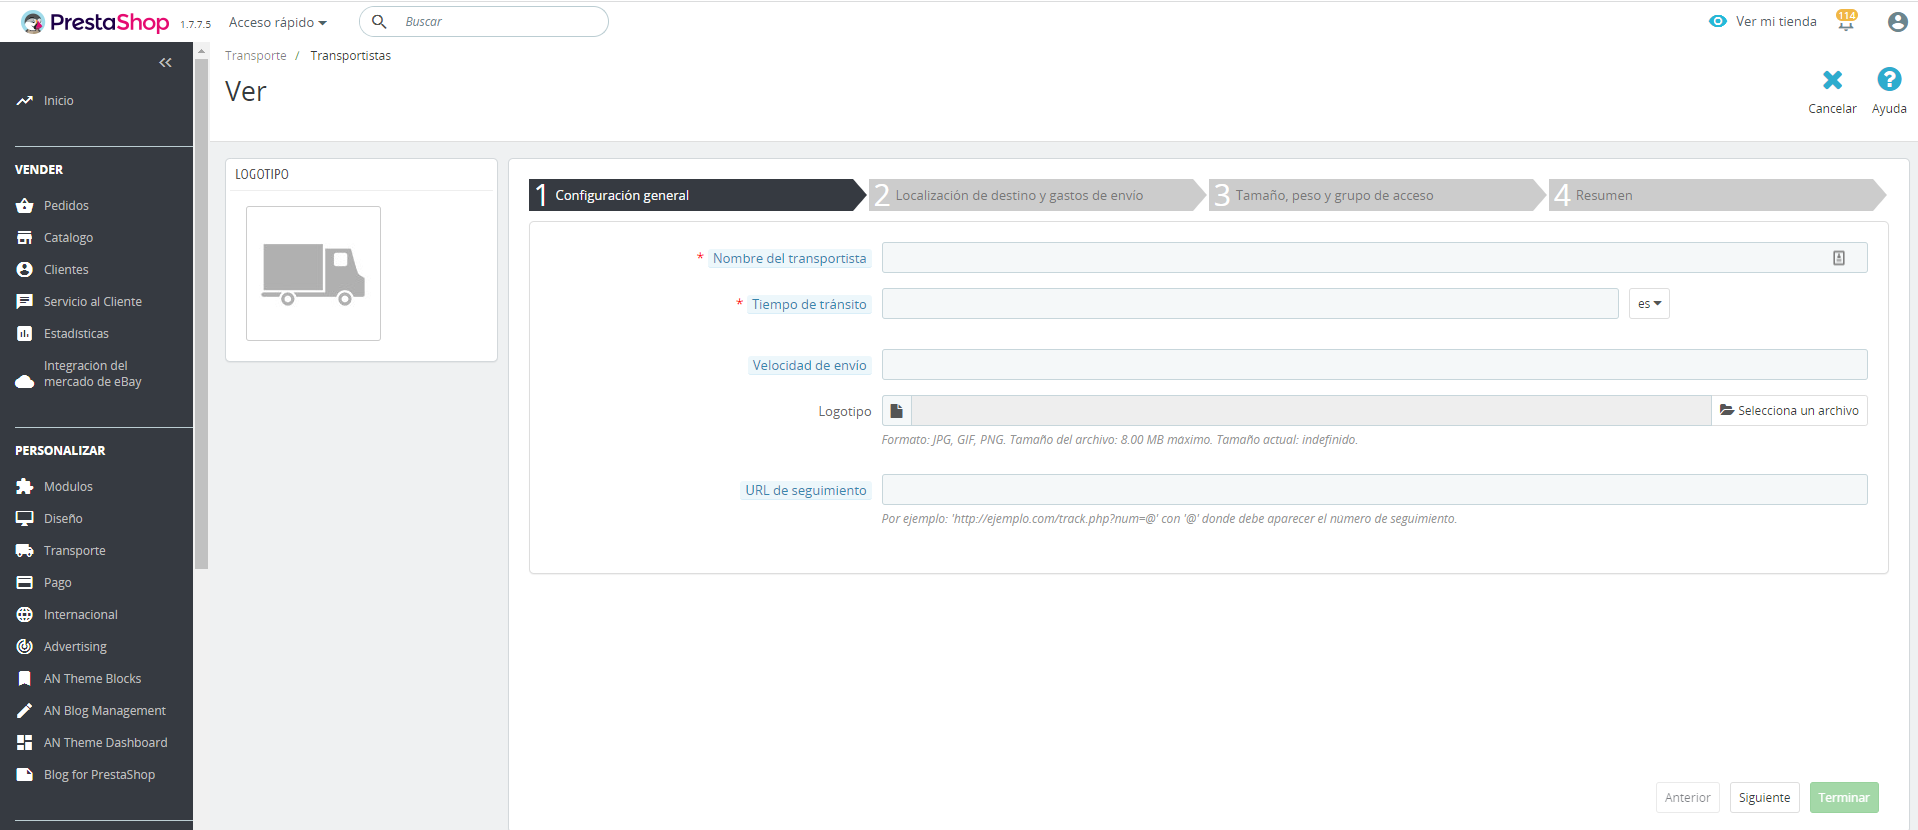Open notifications bell with 114 badge
Image resolution: width=1918 pixels, height=830 pixels.
(1846, 21)
